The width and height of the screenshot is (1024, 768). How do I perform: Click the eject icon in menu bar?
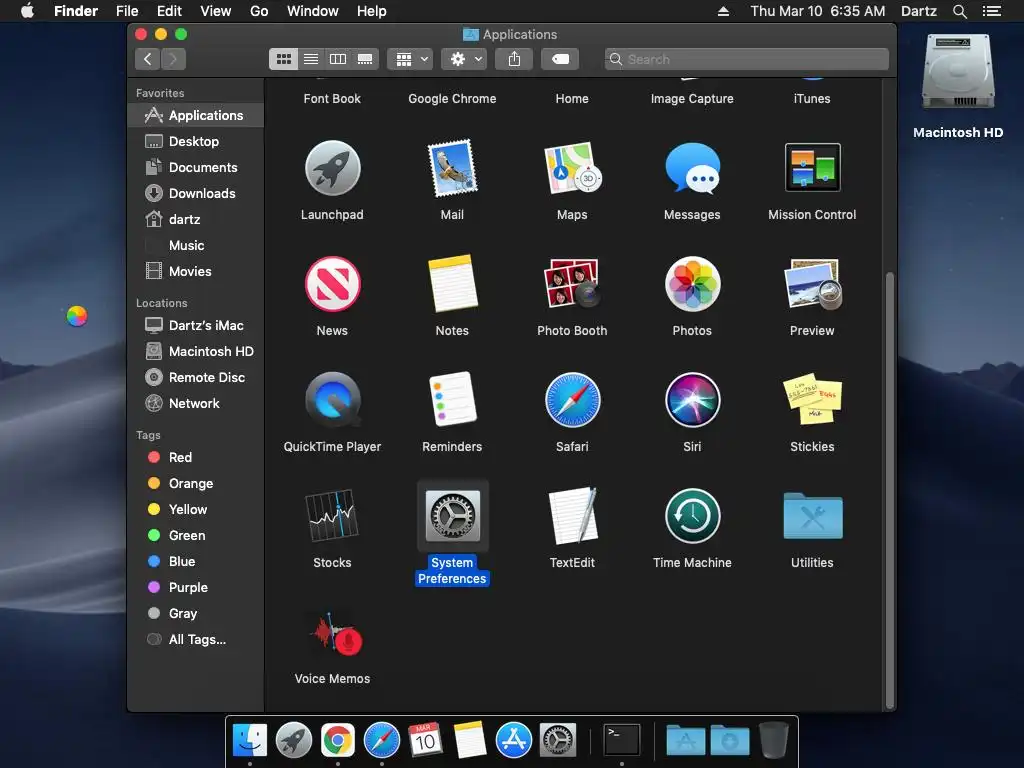pyautogui.click(x=723, y=11)
